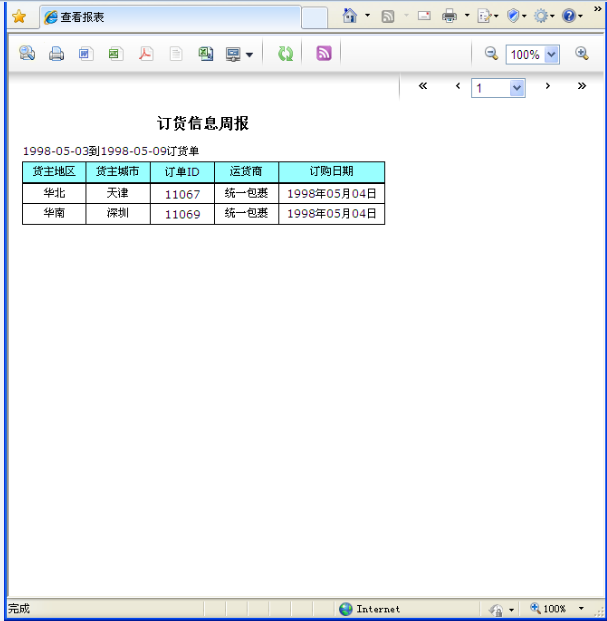Open the report 100% zoom combo box

tap(533, 54)
